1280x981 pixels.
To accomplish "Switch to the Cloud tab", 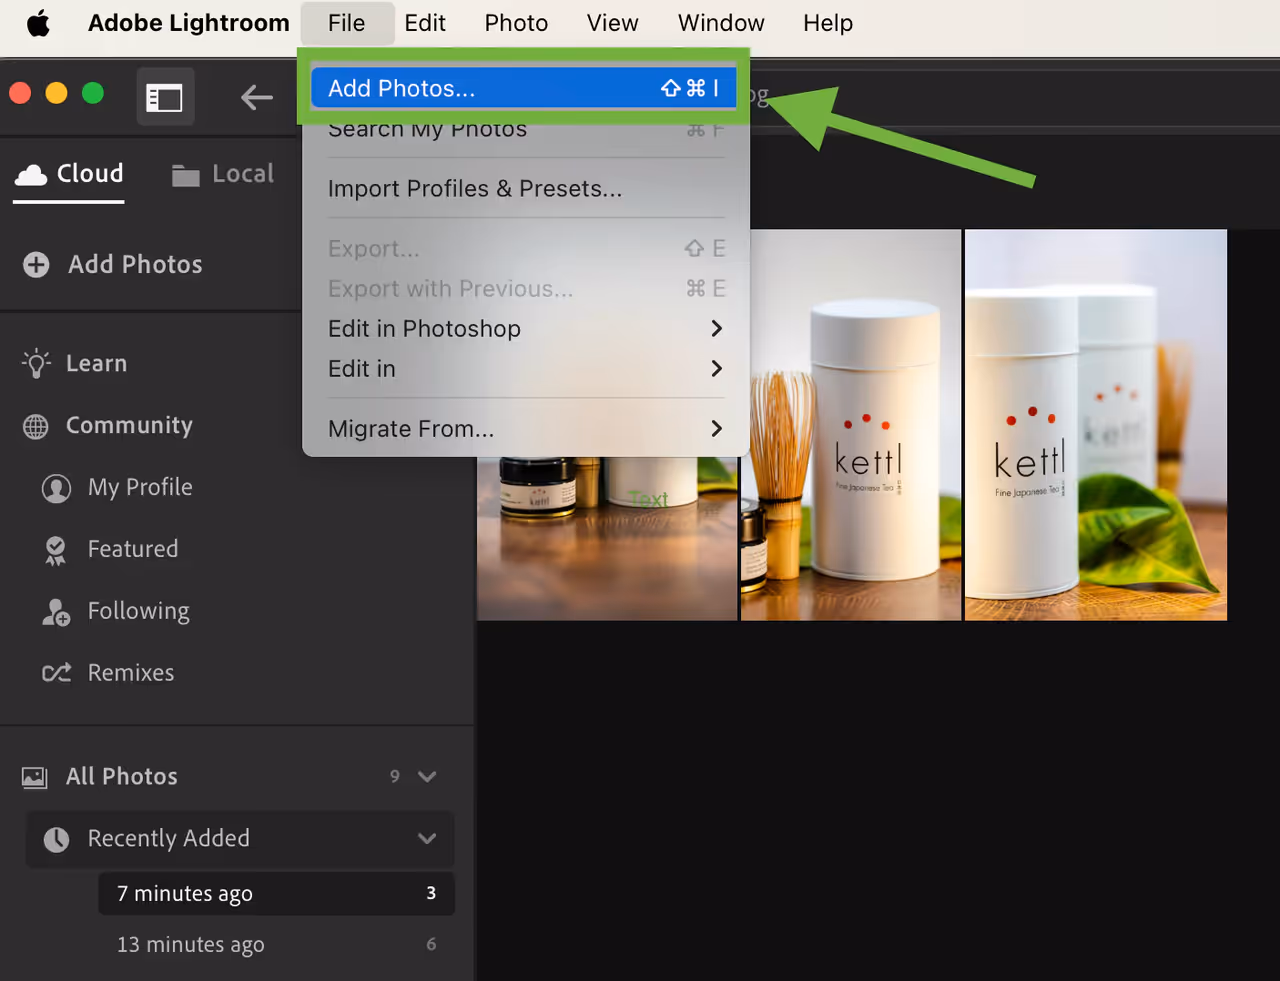I will coord(68,173).
